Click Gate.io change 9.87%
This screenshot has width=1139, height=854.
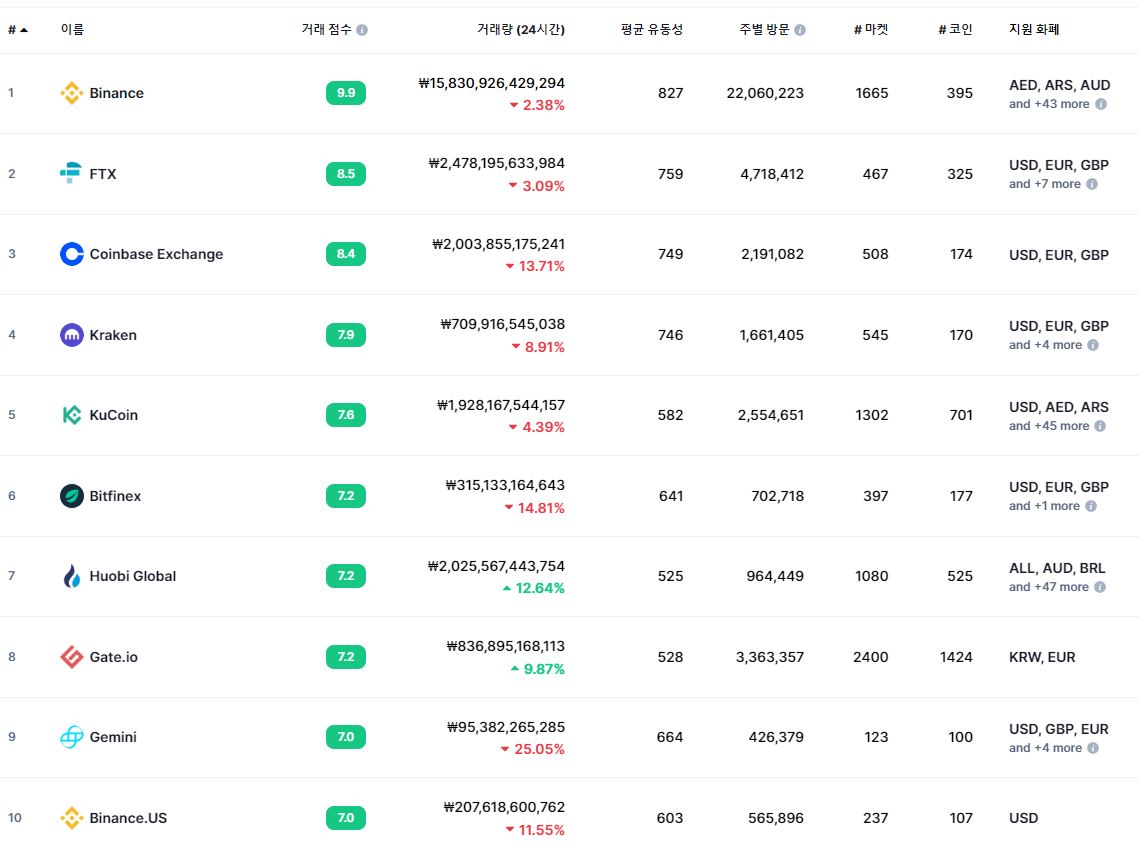[x=538, y=669]
